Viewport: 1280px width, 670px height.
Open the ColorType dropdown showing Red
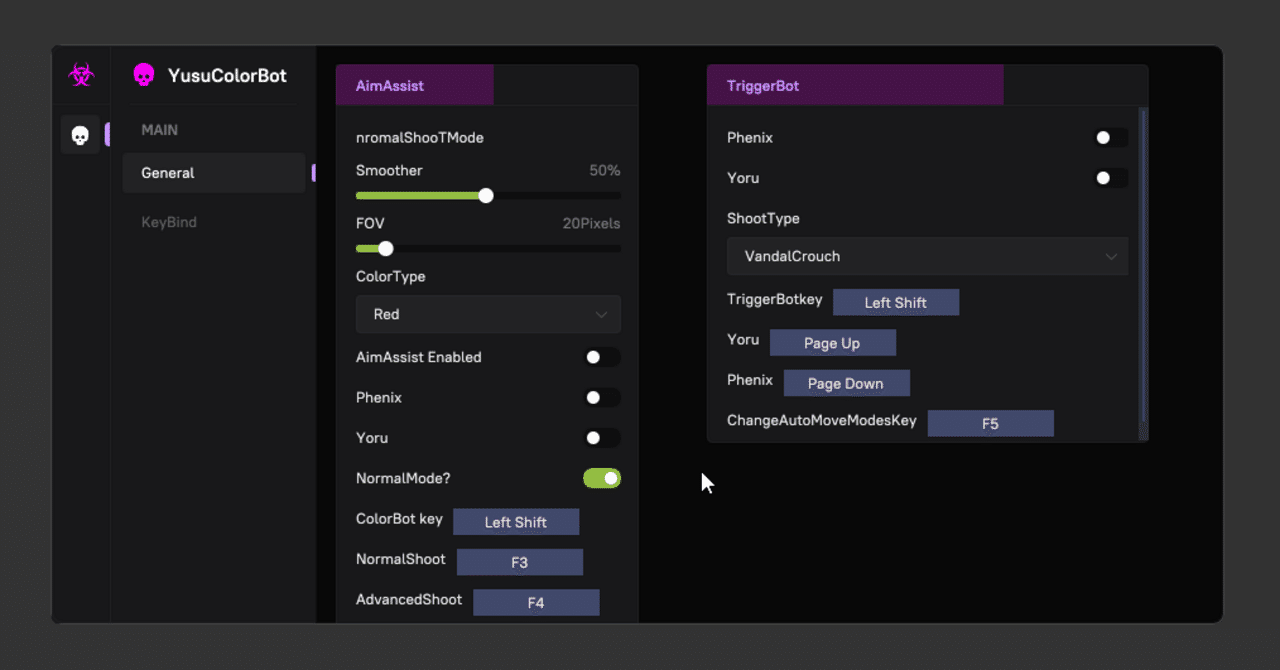coord(488,314)
